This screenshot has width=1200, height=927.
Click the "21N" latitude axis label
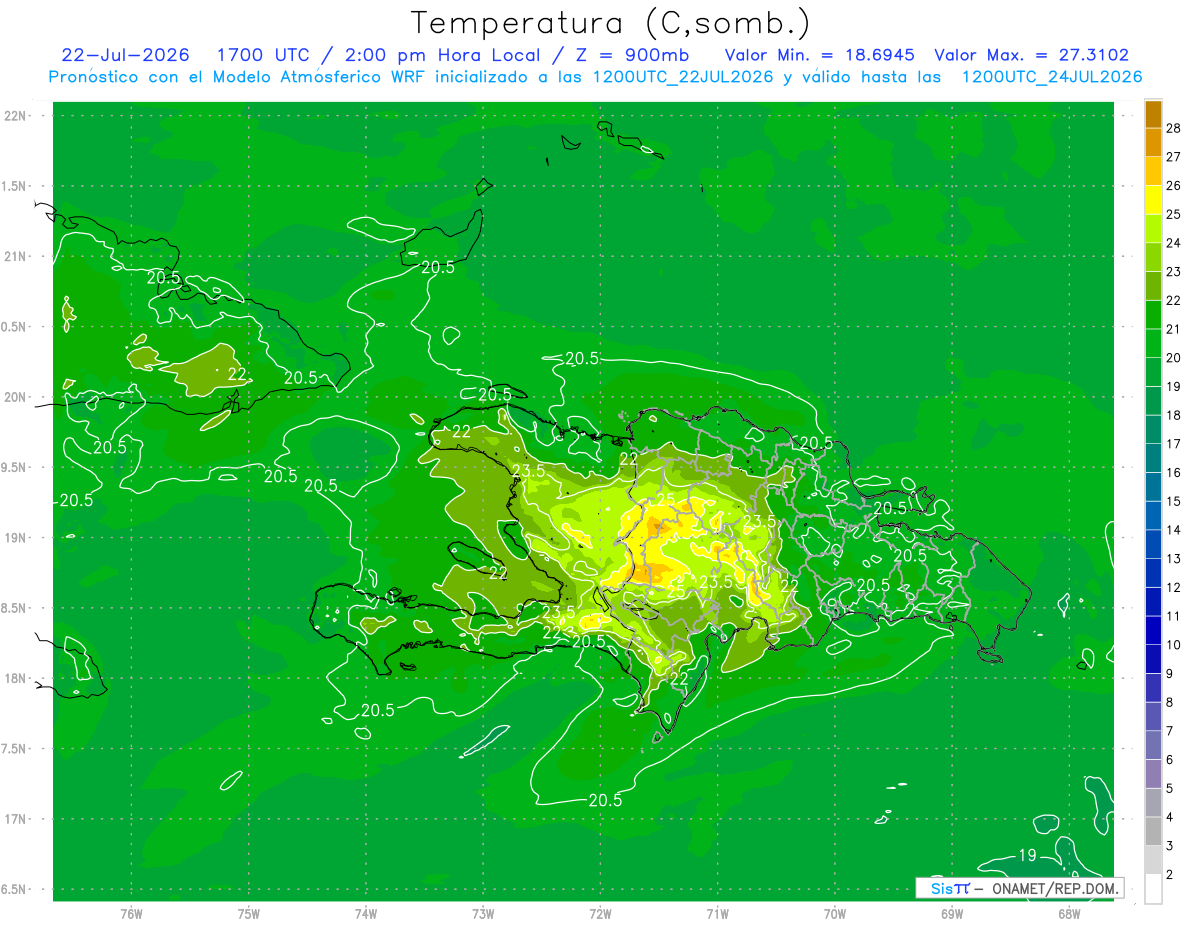tap(16, 256)
